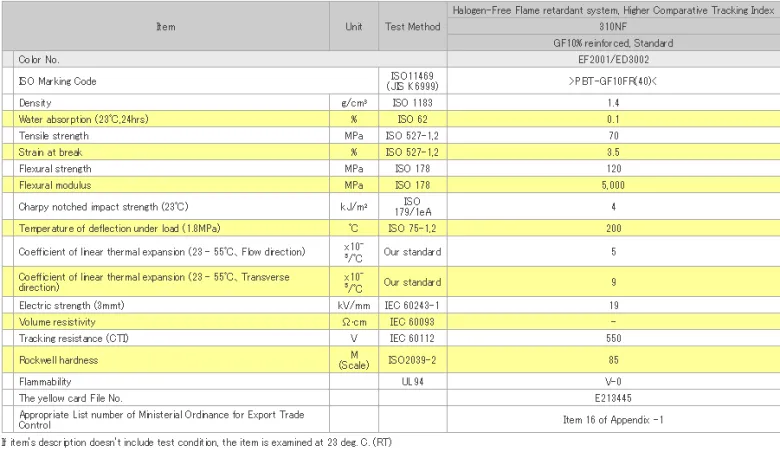
Task: Click the "Unit" column header
Action: 353,27
